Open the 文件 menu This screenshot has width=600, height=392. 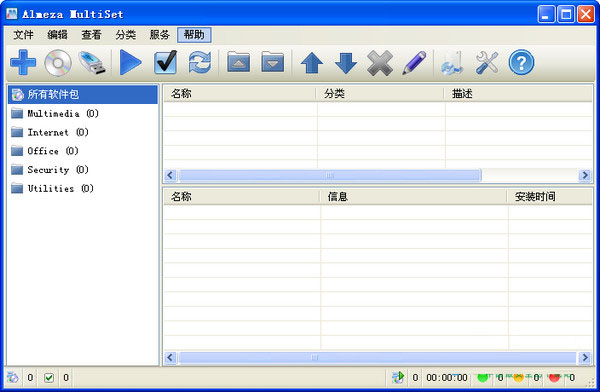point(23,35)
